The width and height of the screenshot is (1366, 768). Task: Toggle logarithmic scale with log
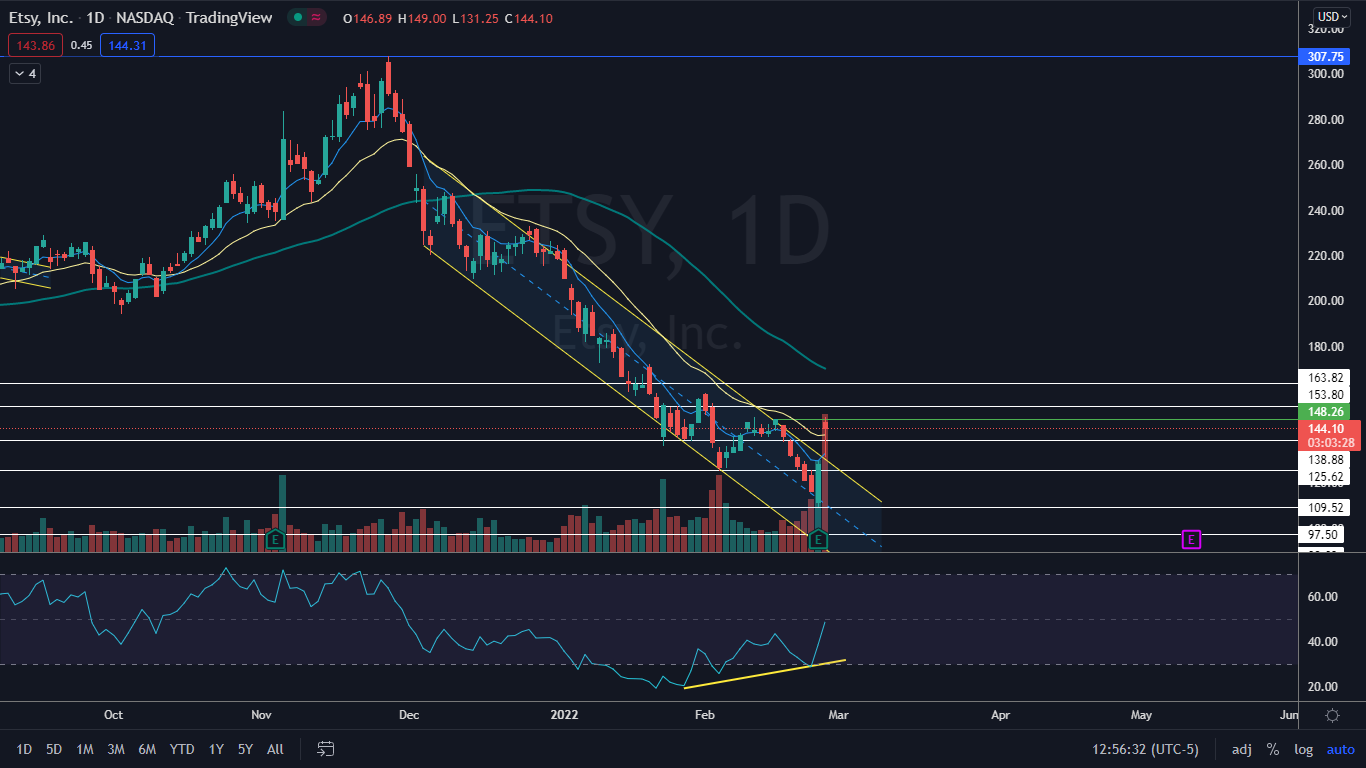[x=1303, y=749]
